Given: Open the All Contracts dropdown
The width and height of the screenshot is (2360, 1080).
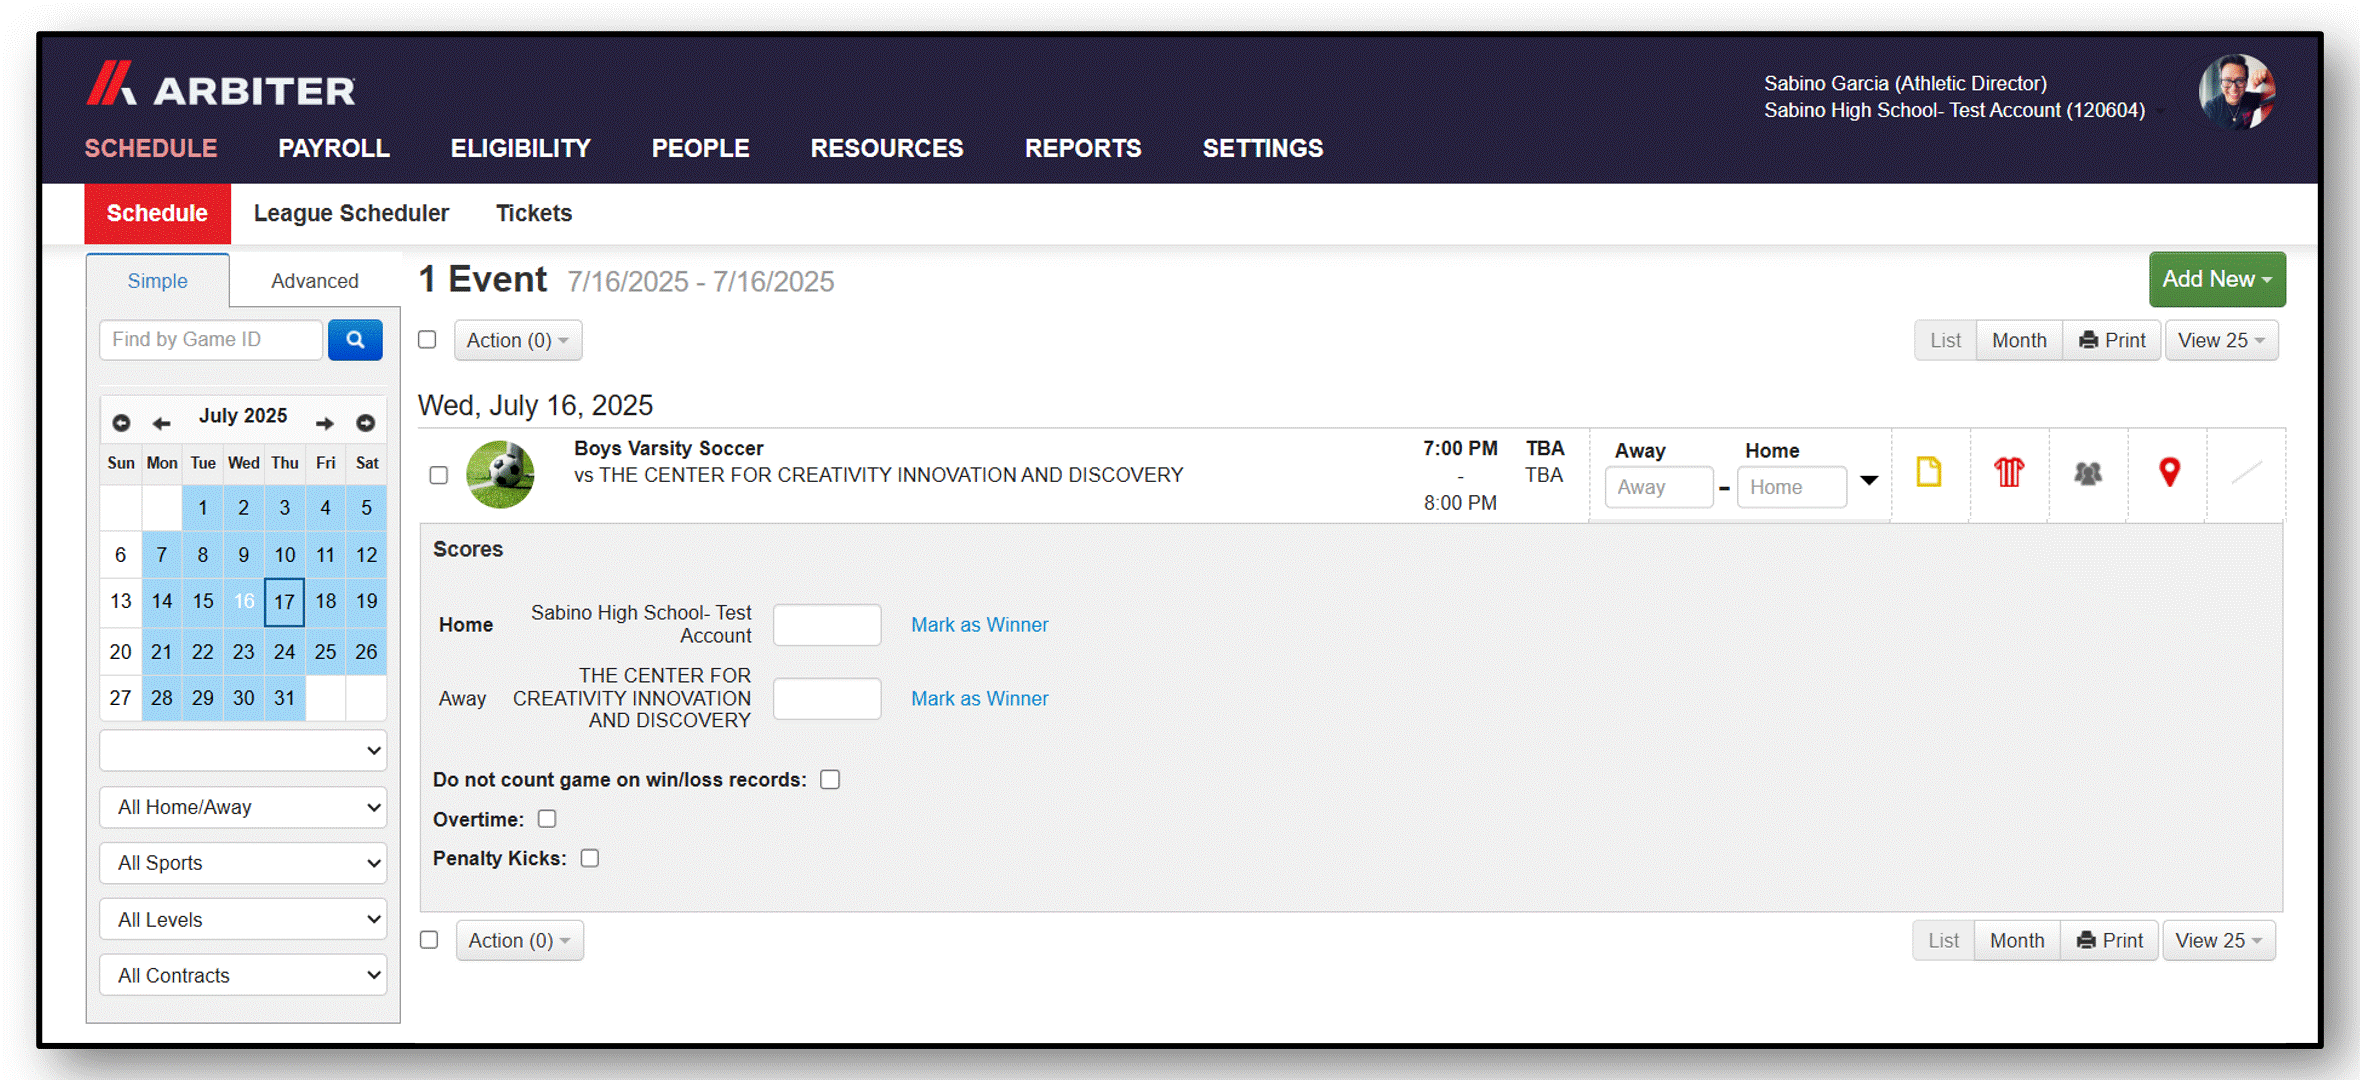Looking at the screenshot, I should (243, 975).
